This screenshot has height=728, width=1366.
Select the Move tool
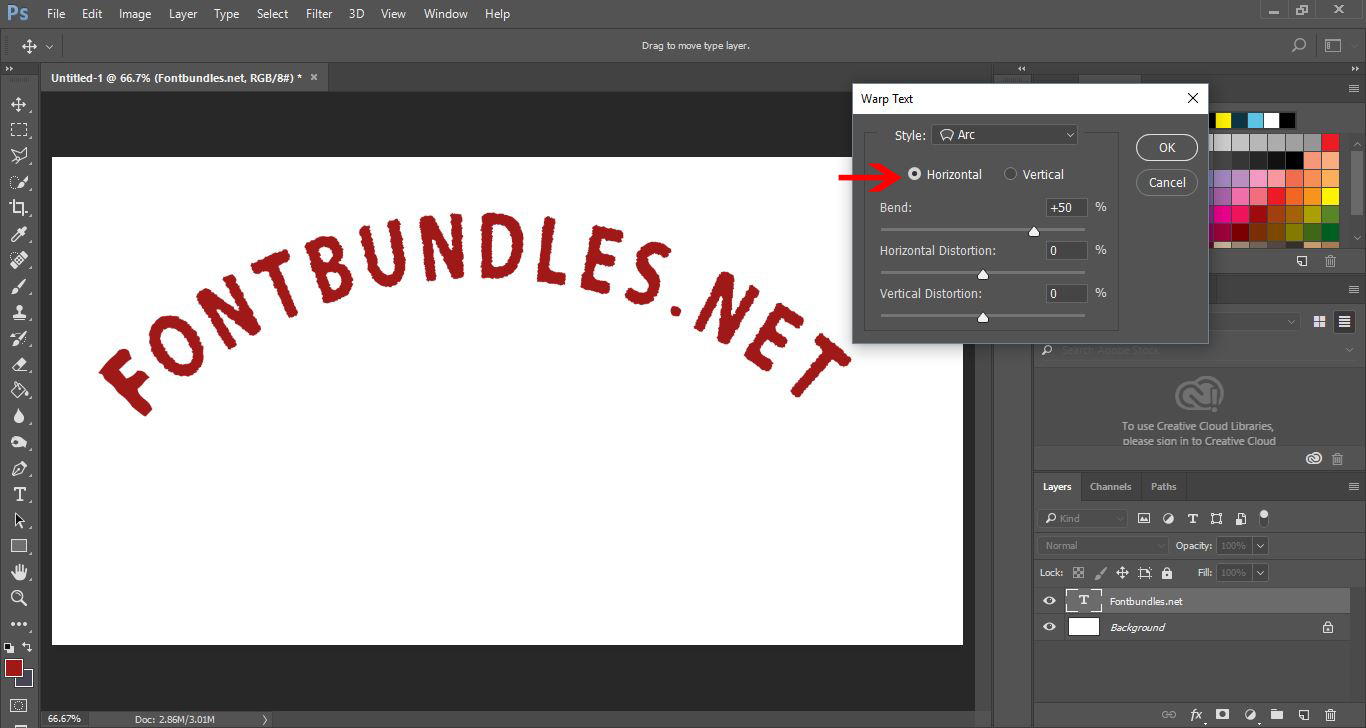click(20, 103)
